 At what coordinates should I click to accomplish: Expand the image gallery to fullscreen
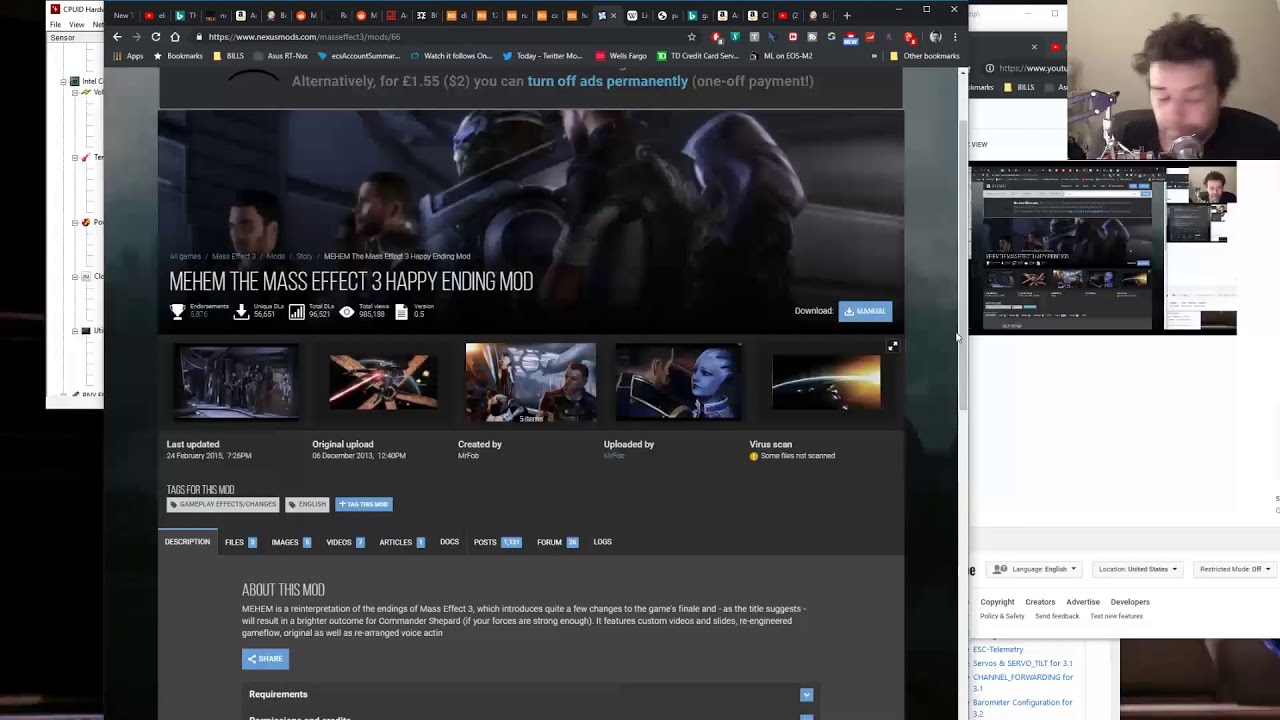point(892,346)
